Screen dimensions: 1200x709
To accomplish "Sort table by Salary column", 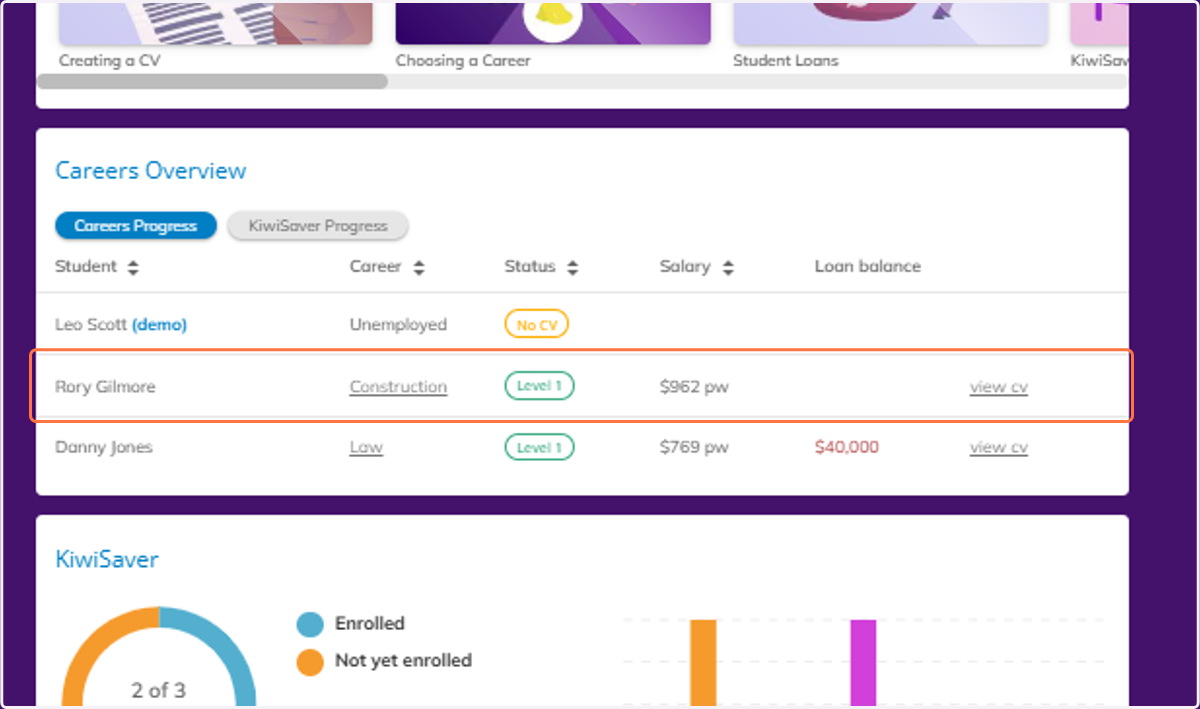I will [697, 267].
